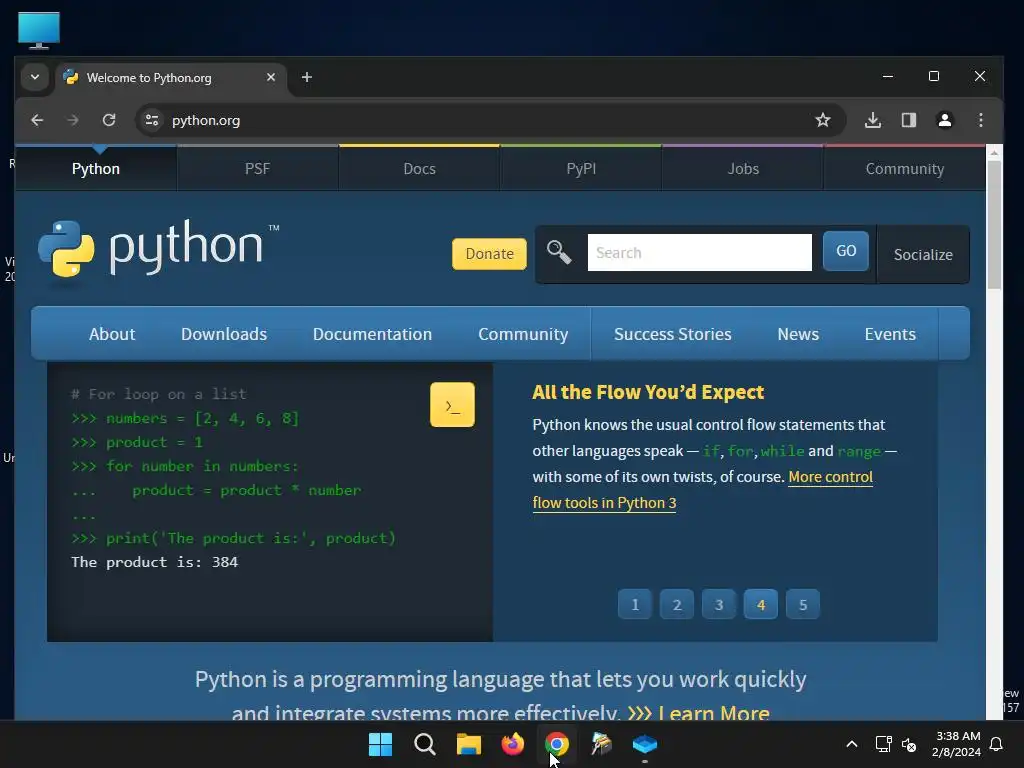Open the blue cube app in taskbar

tap(645, 744)
